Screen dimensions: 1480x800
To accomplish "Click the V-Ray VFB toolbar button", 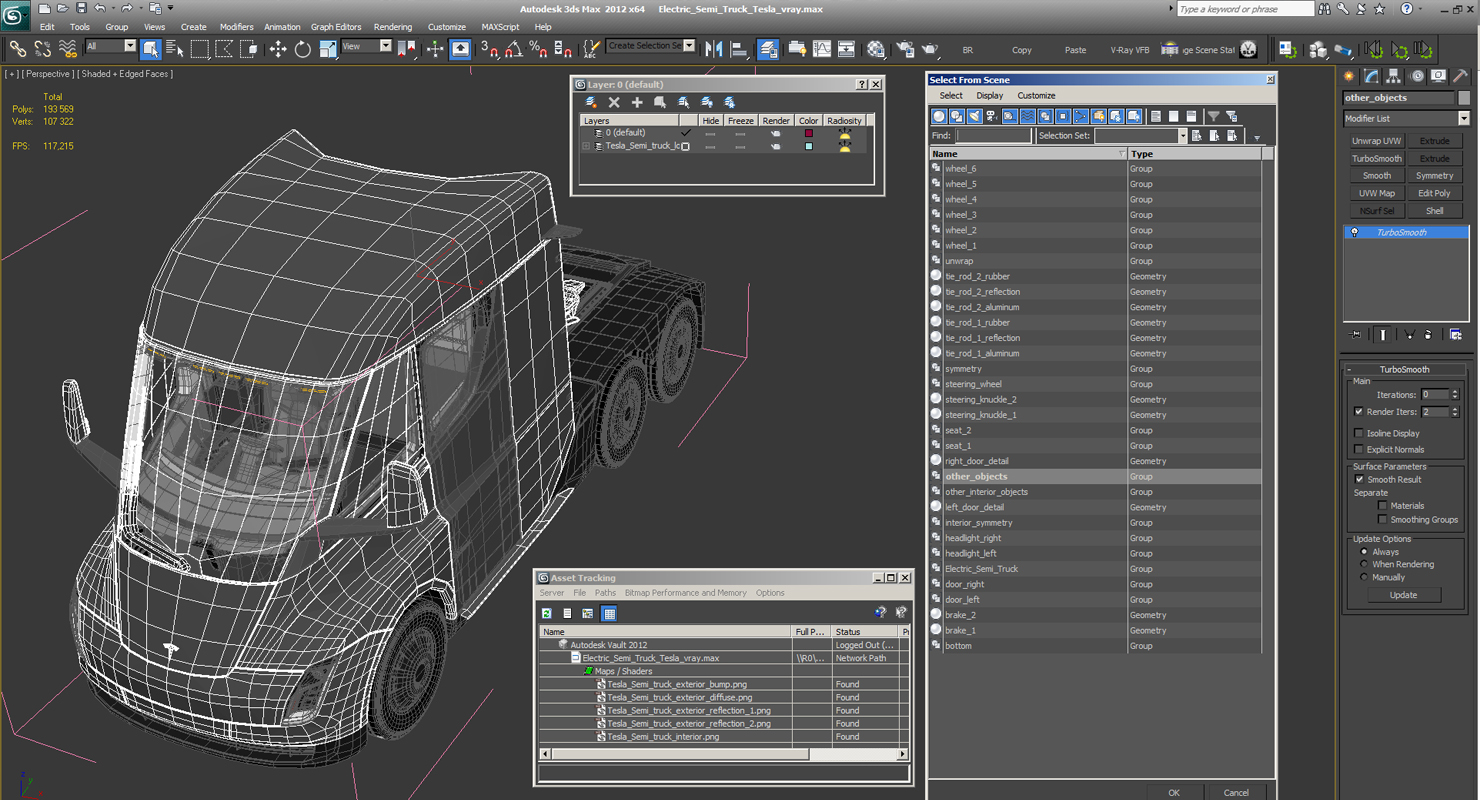I will pyautogui.click(x=1129, y=50).
